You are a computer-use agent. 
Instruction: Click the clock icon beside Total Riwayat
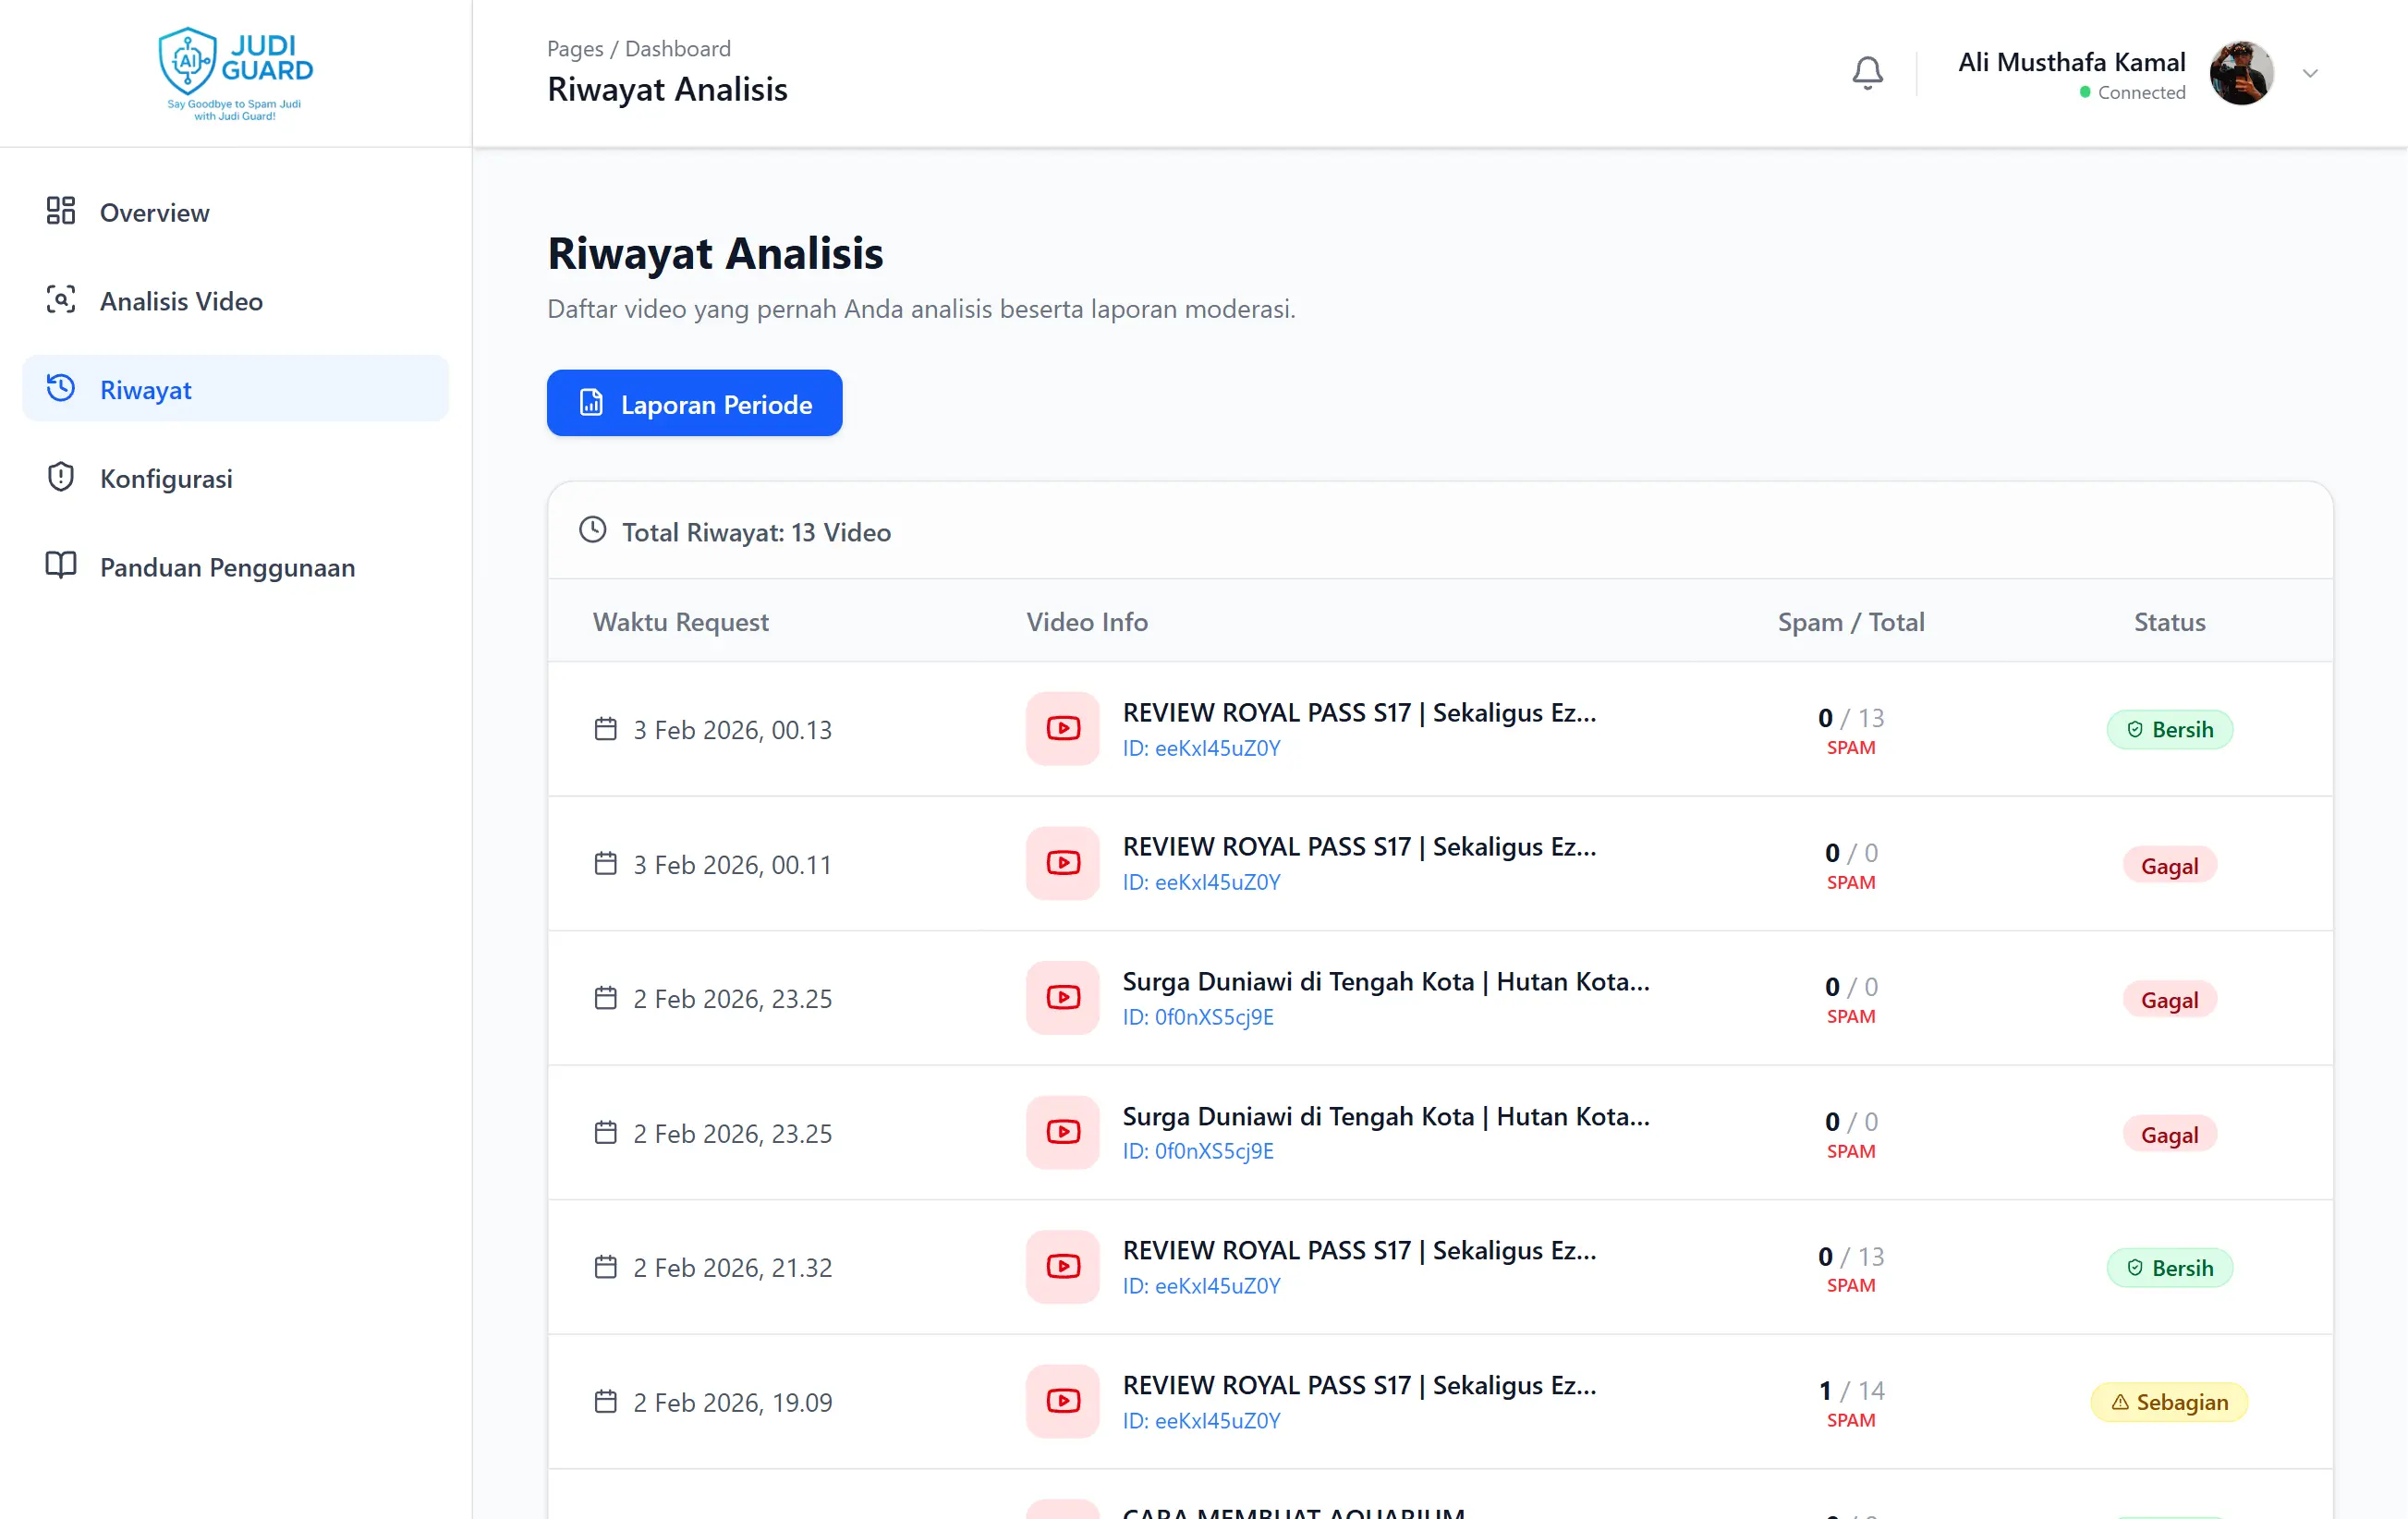(x=593, y=530)
